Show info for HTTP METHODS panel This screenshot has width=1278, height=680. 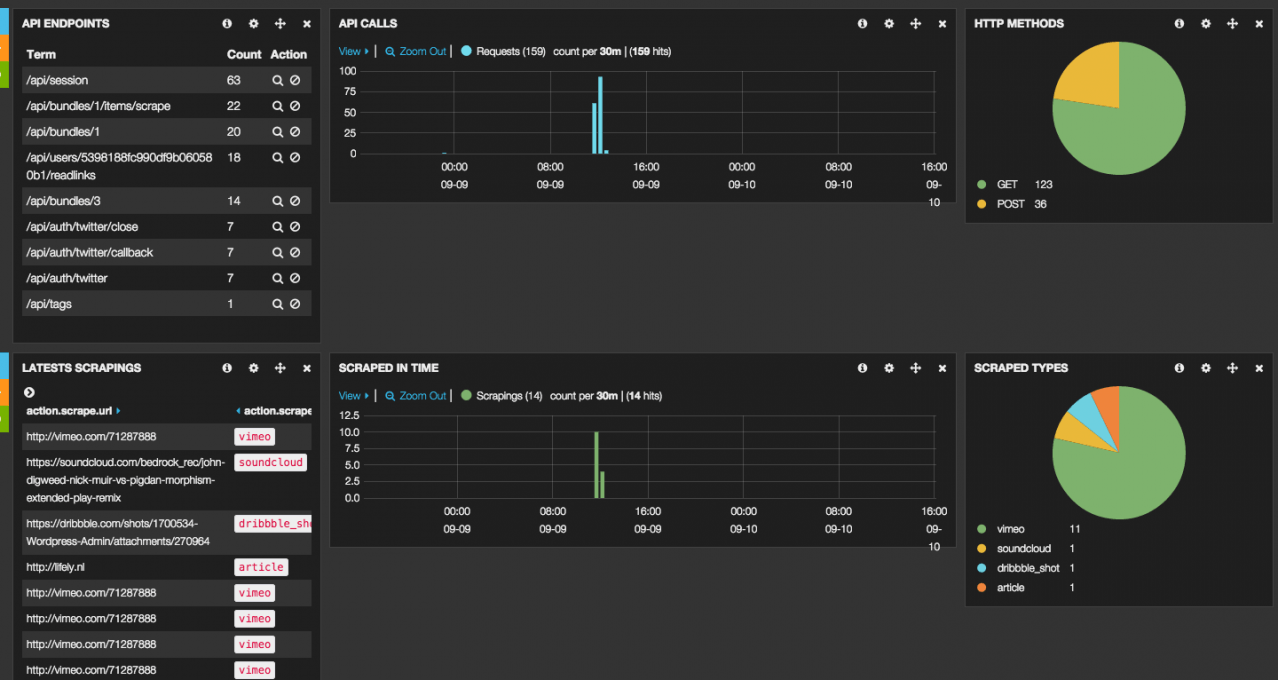coord(1179,23)
